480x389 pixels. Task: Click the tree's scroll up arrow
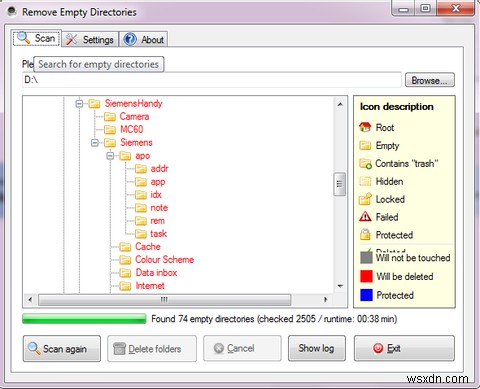(340, 104)
